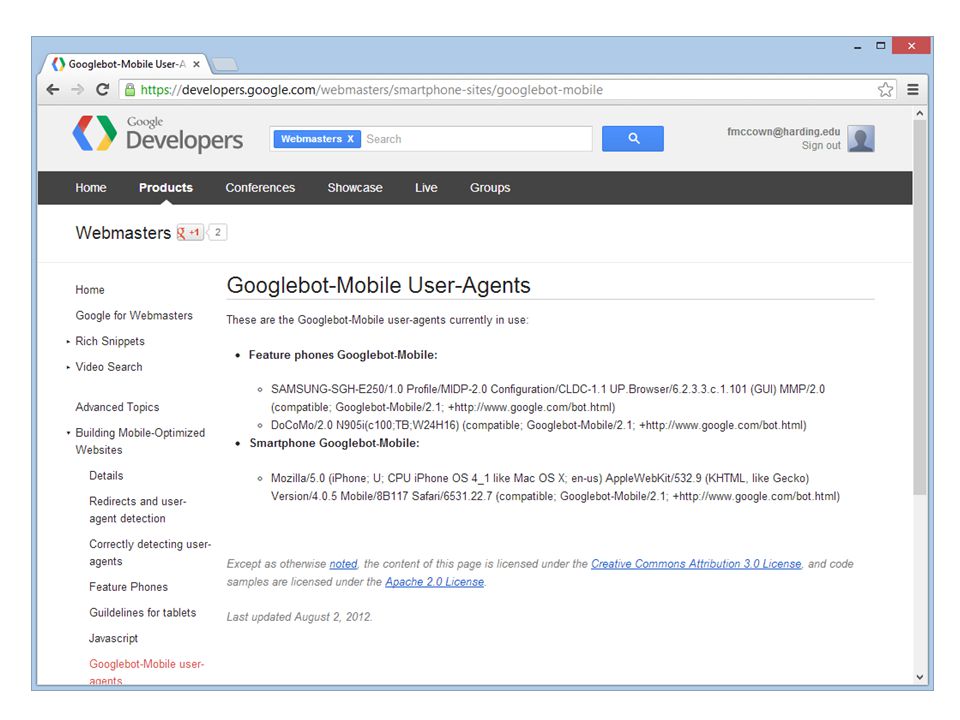Open Google for Webmasters in the sidebar
The height and width of the screenshot is (720, 960).
tap(134, 315)
